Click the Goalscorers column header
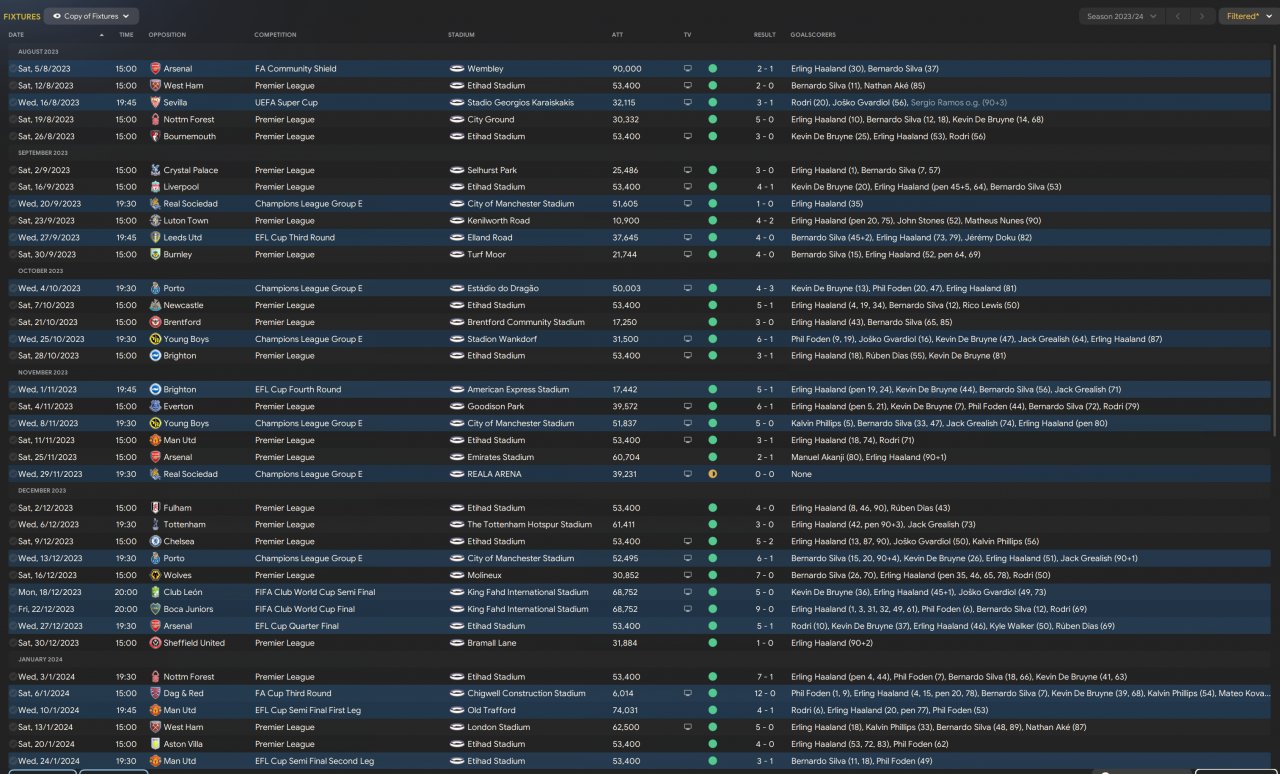 [x=812, y=35]
